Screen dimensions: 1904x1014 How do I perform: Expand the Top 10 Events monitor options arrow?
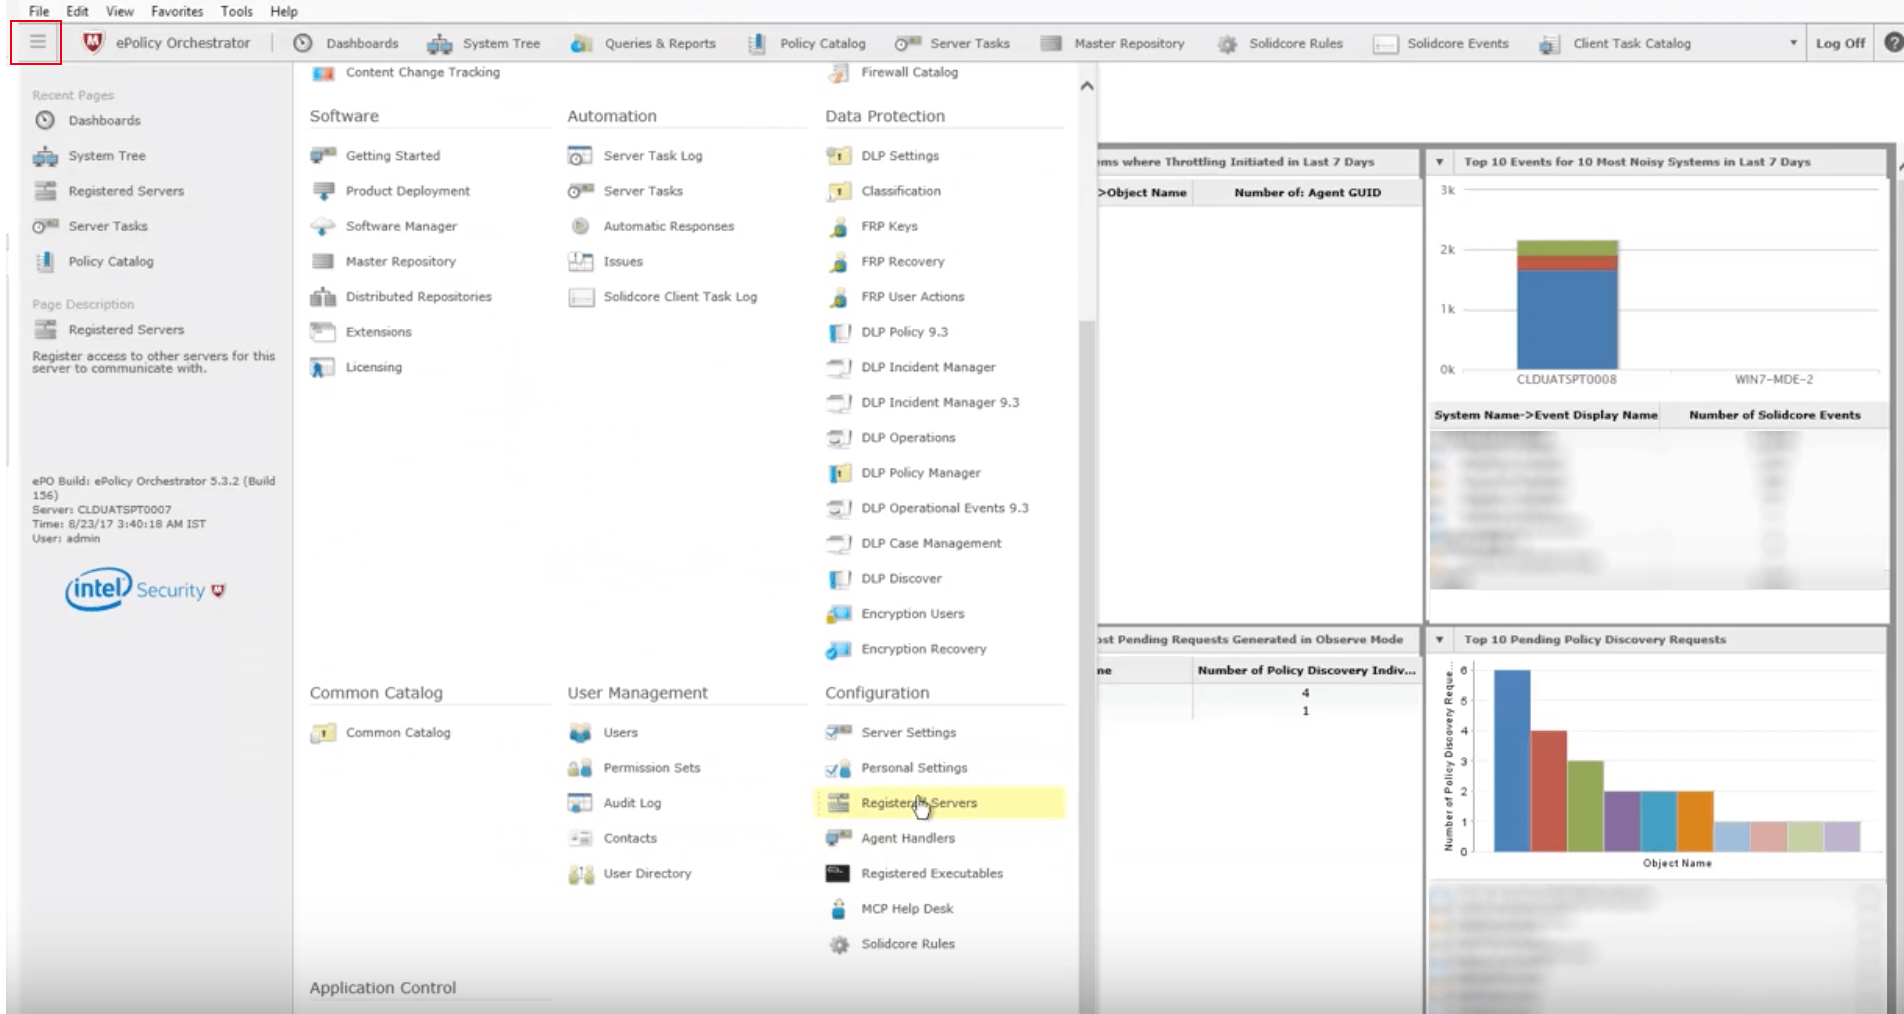coord(1439,161)
